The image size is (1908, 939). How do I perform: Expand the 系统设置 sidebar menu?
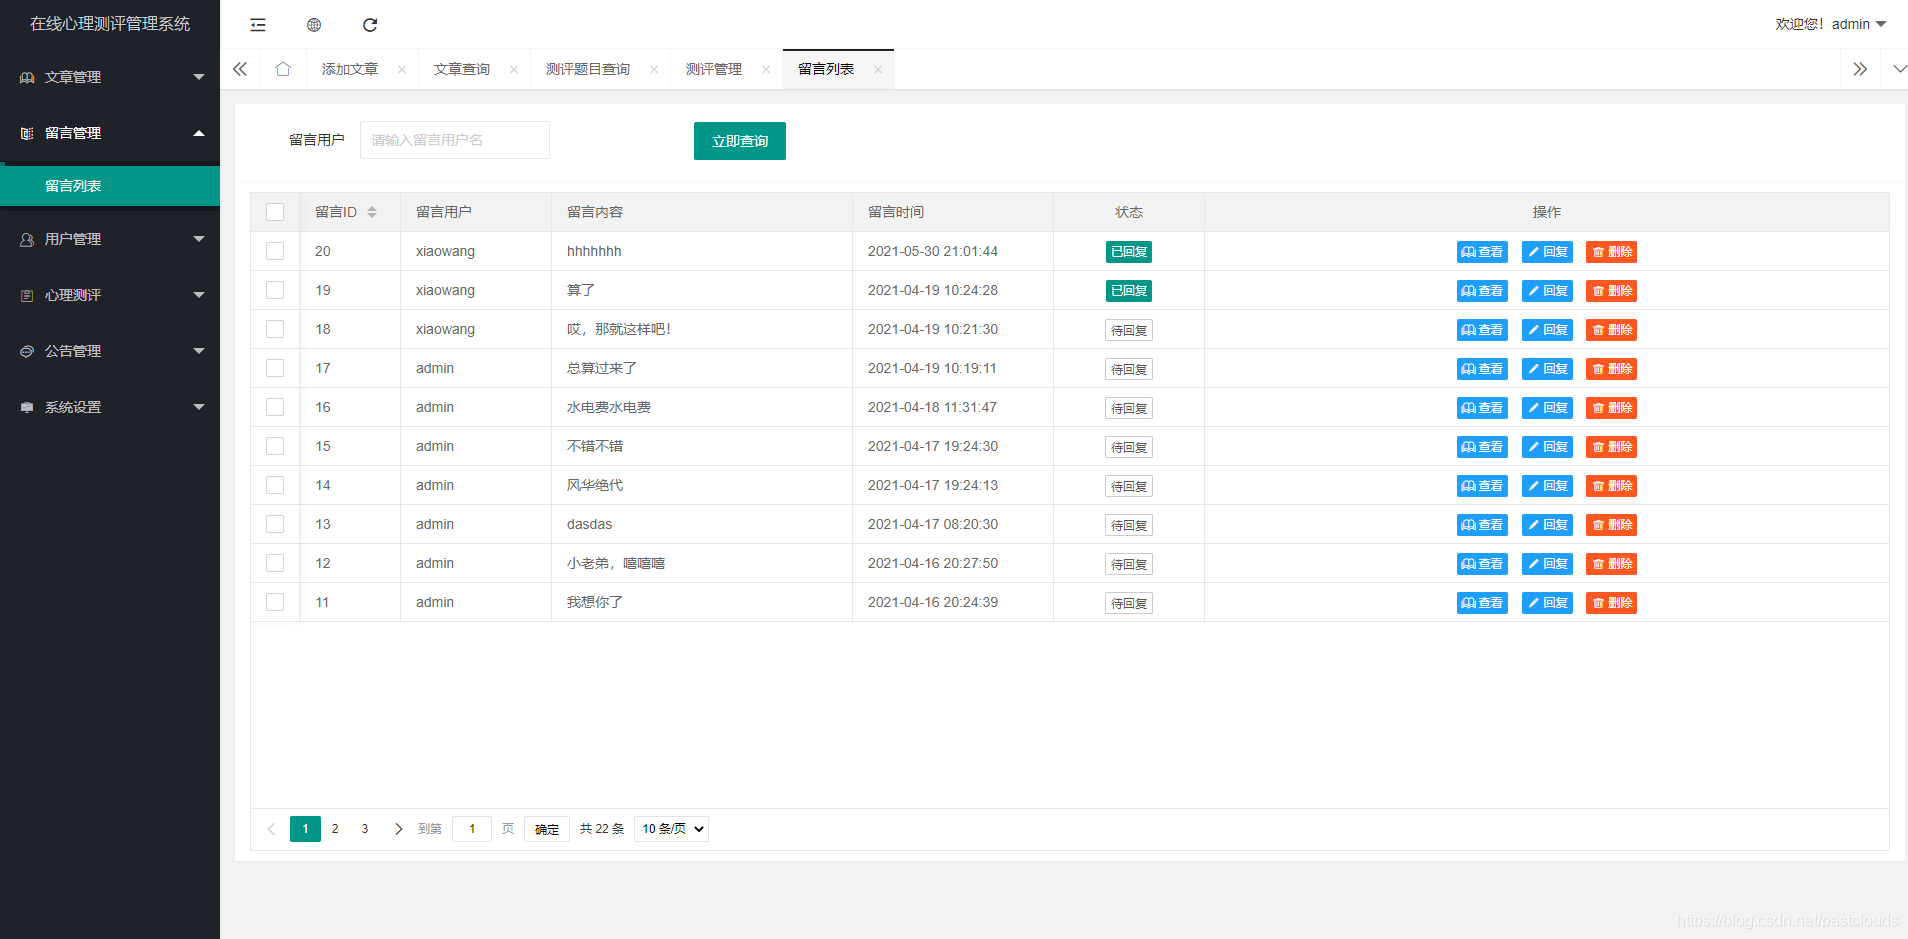pyautogui.click(x=110, y=407)
